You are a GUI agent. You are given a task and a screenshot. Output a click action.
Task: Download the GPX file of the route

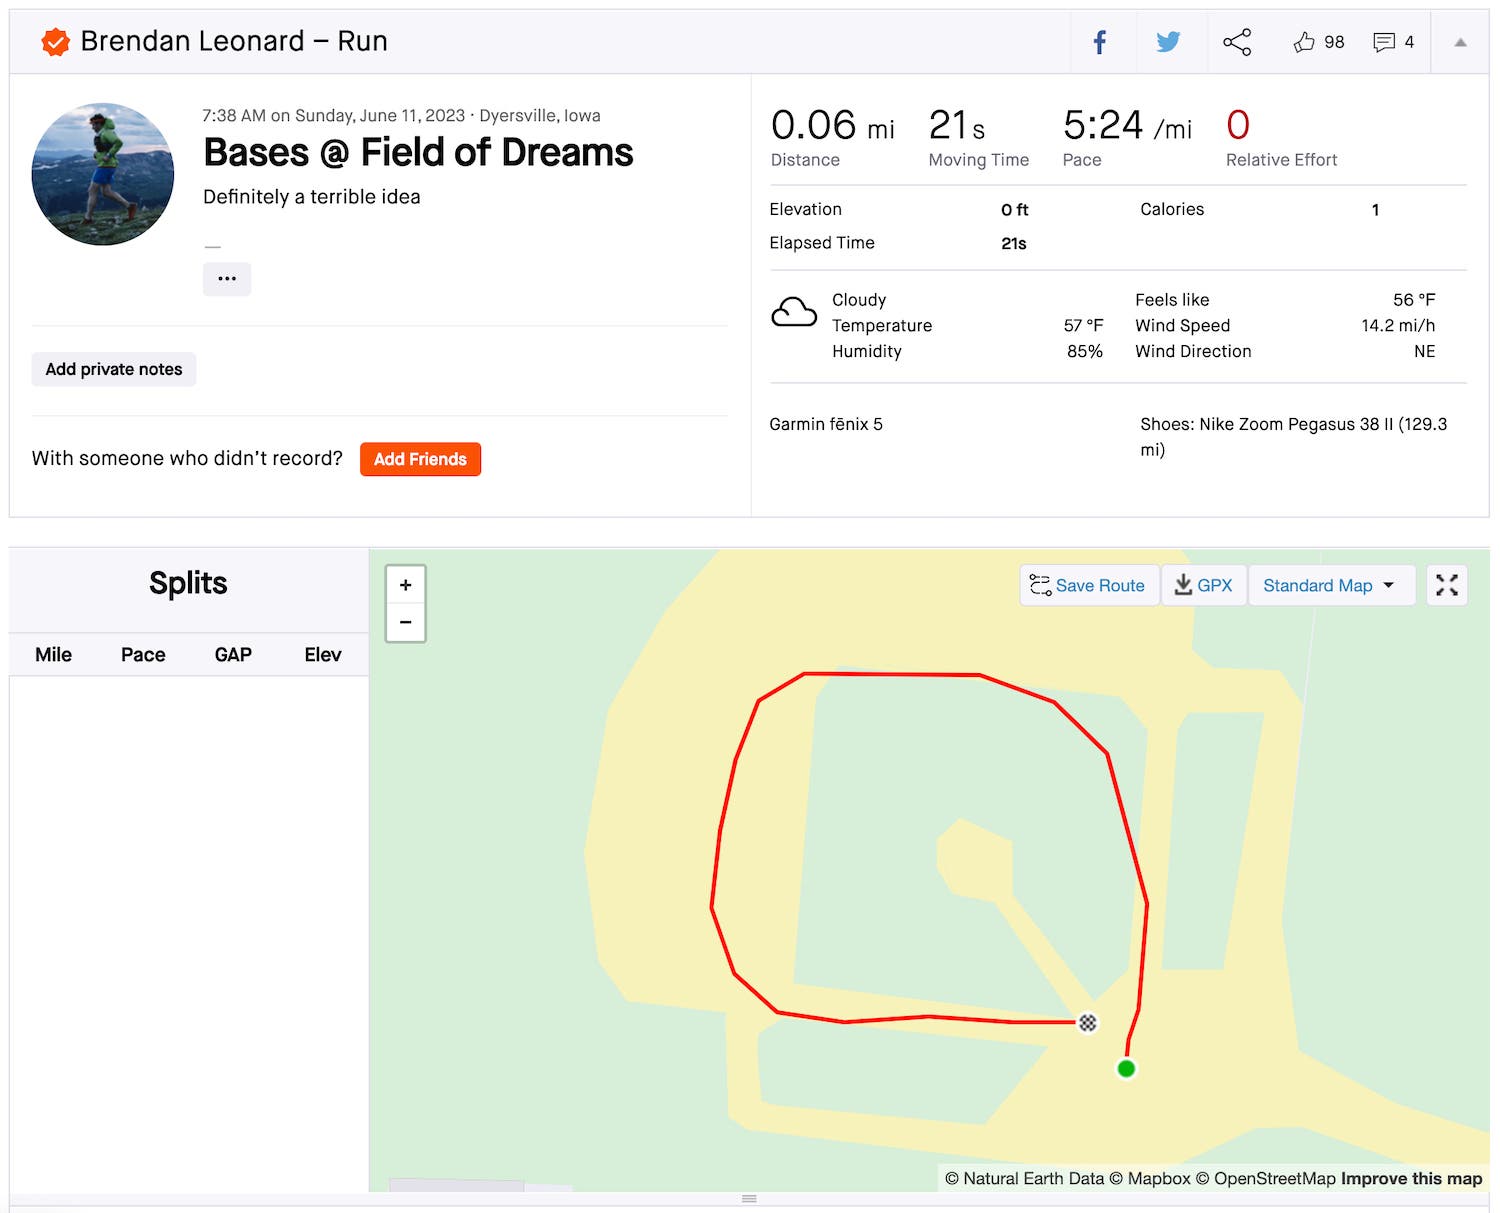[1204, 585]
